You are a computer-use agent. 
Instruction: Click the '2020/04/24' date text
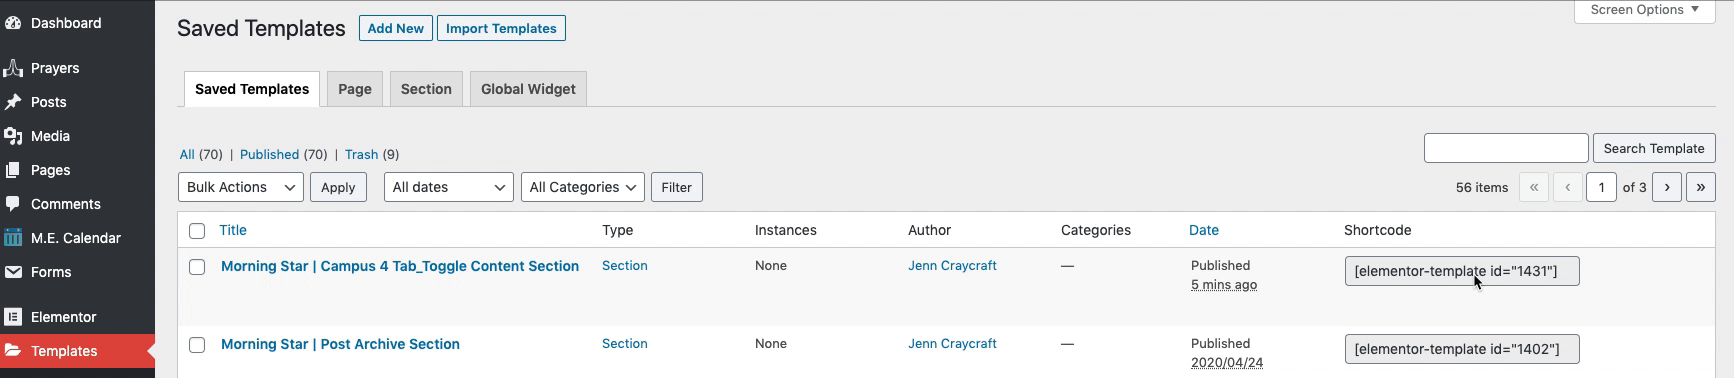click(1227, 363)
